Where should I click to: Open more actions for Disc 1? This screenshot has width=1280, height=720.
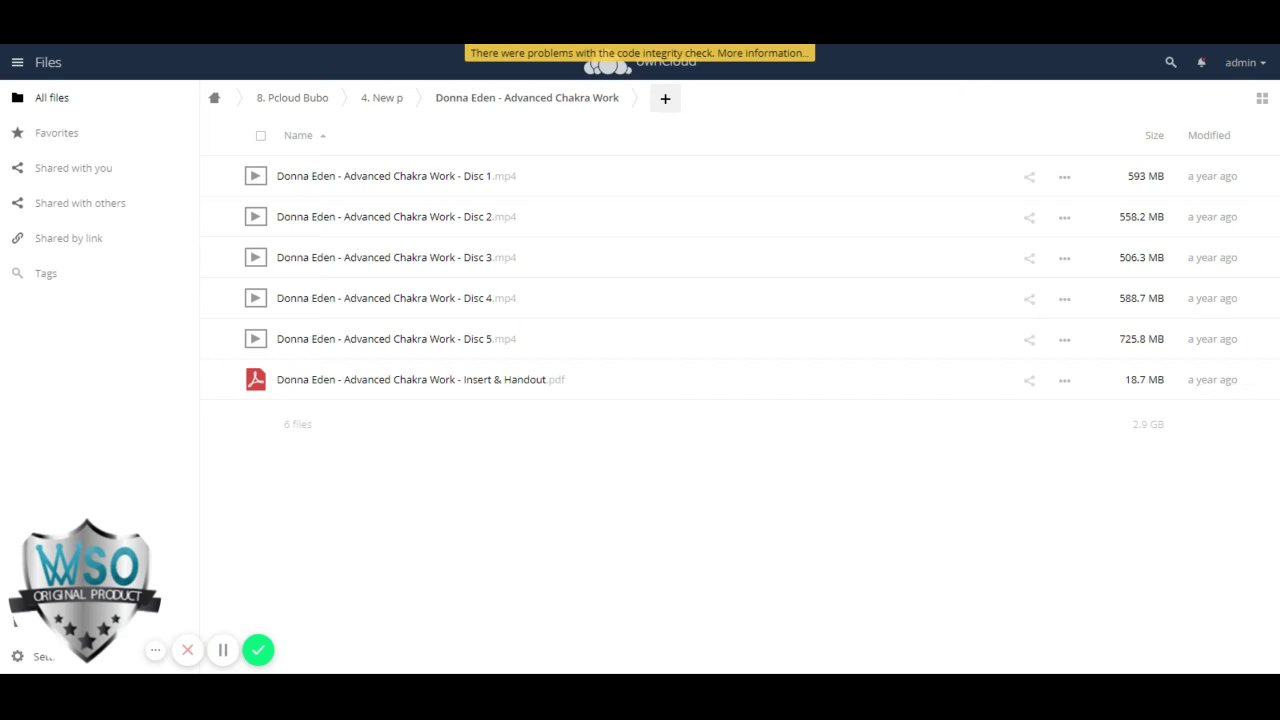(1064, 177)
